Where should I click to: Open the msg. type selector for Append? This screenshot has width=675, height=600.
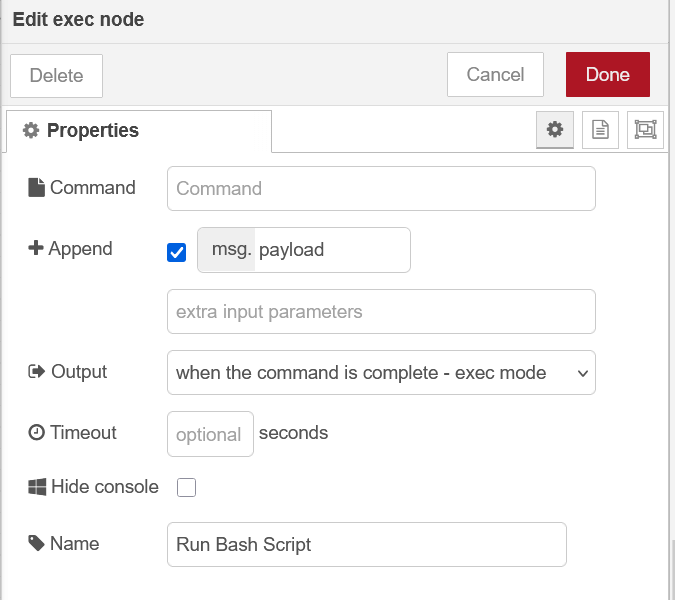[x=227, y=250]
